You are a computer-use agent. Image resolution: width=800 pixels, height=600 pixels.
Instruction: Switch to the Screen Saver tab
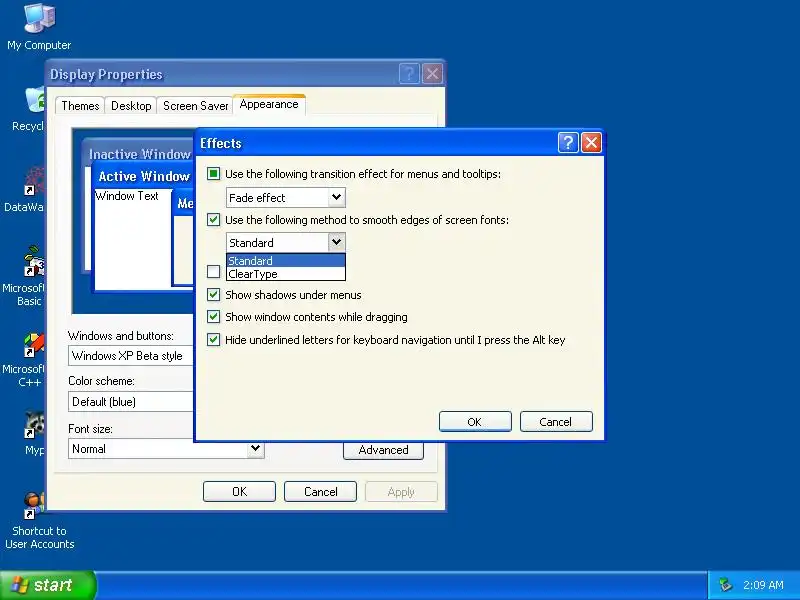[x=195, y=106]
